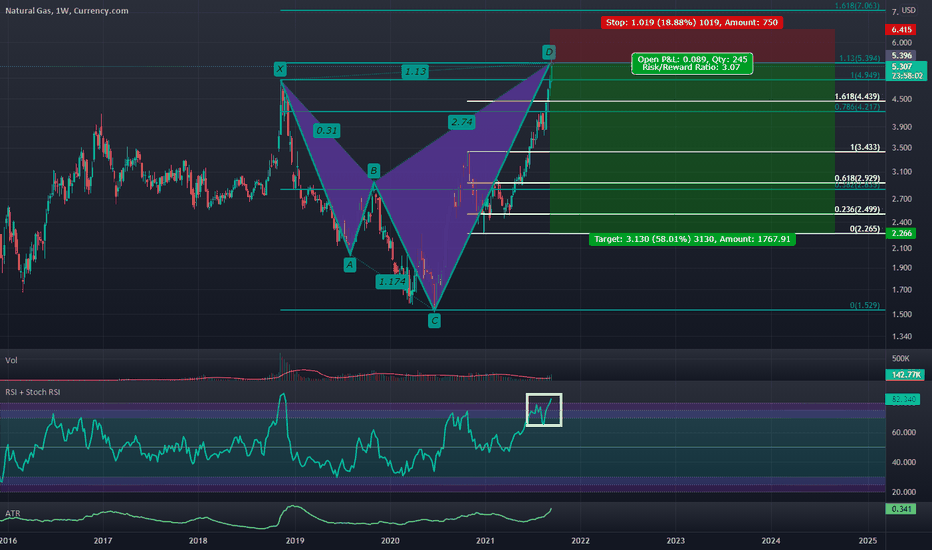Click the 0(1.529) Fibonacci level label
Viewport: 932px width, 550px height.
click(x=865, y=306)
